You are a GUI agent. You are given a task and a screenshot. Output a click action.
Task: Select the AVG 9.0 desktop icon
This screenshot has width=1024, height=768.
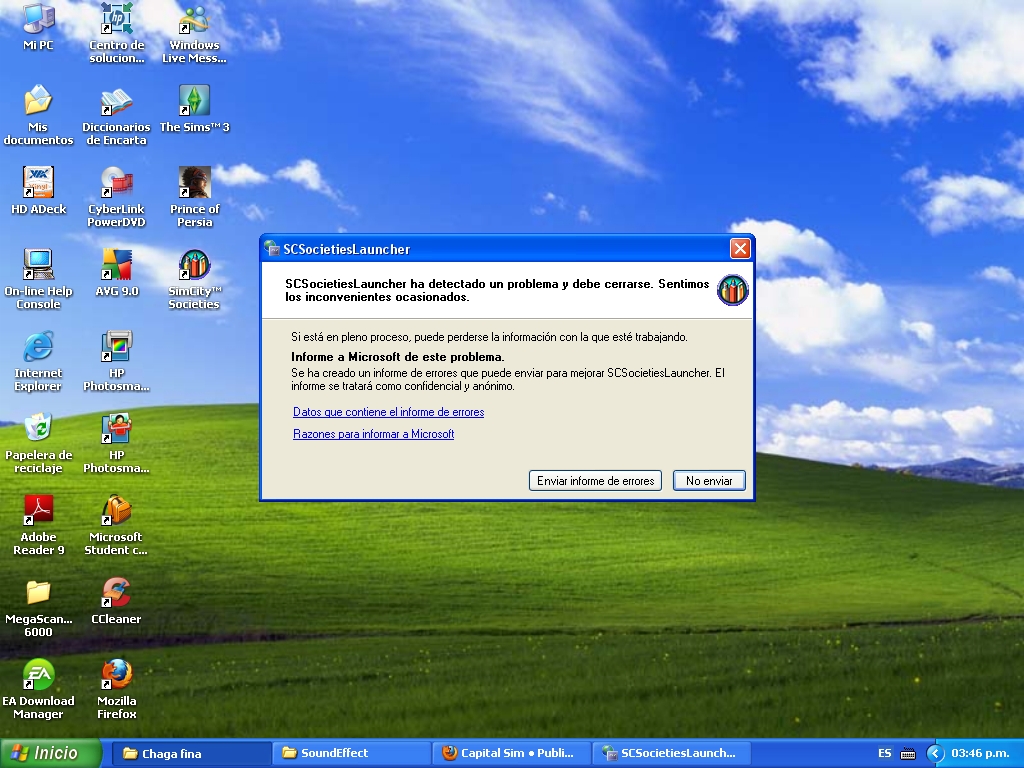click(x=117, y=273)
